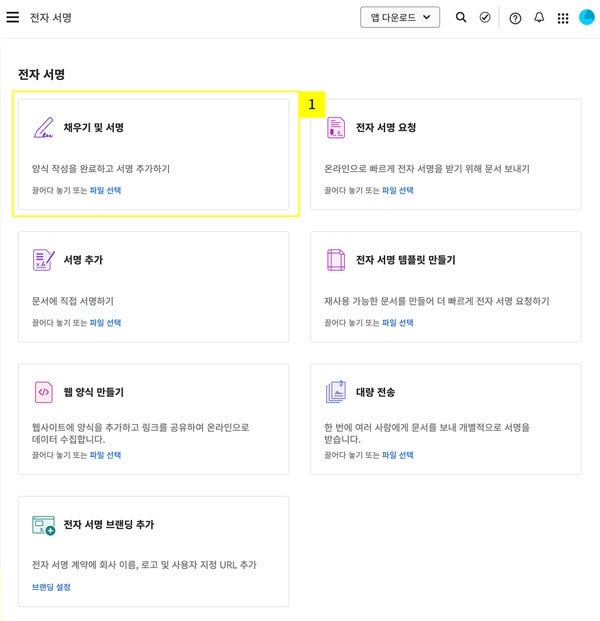Open the help question mark icon
This screenshot has width=600, height=621.
(x=515, y=18)
